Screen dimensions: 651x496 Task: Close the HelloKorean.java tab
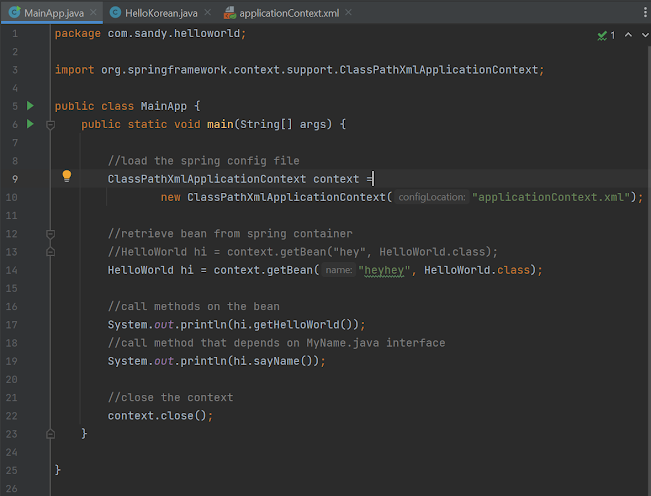click(x=208, y=12)
